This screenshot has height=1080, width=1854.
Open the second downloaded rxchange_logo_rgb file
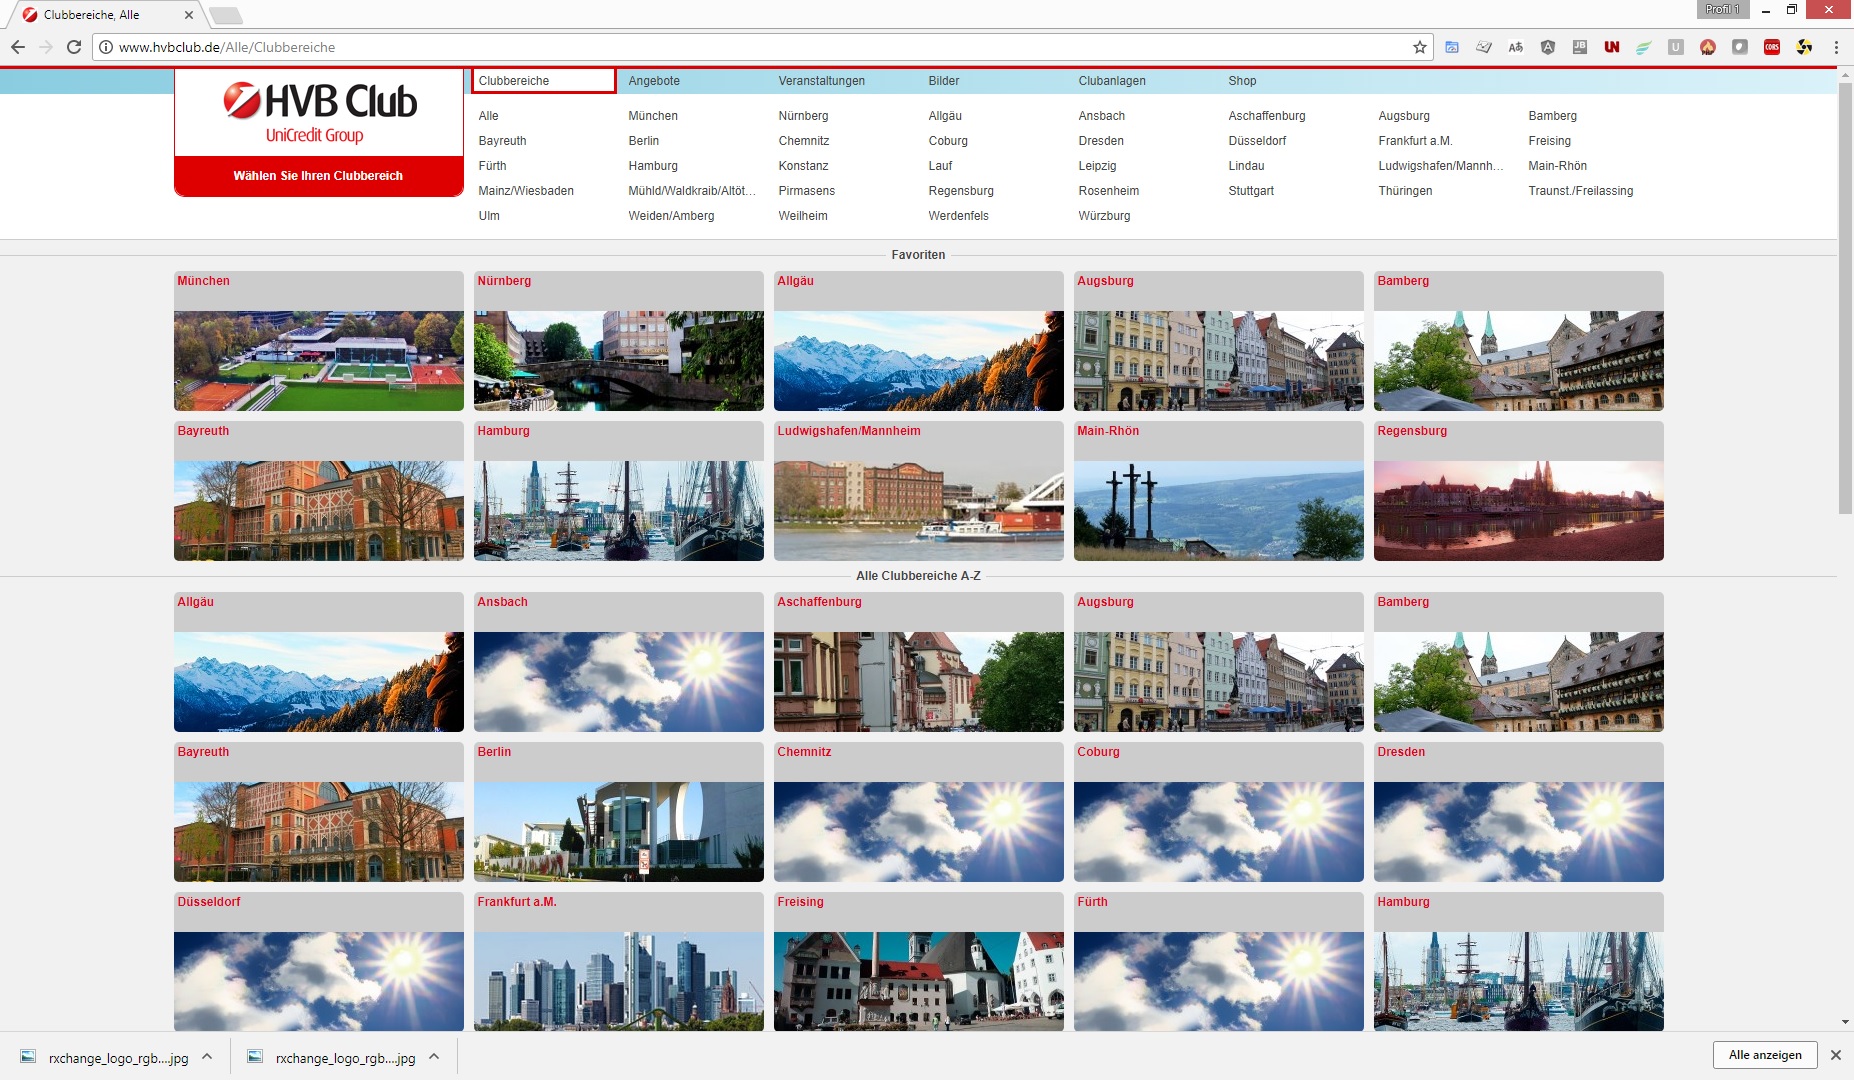[x=332, y=1057]
